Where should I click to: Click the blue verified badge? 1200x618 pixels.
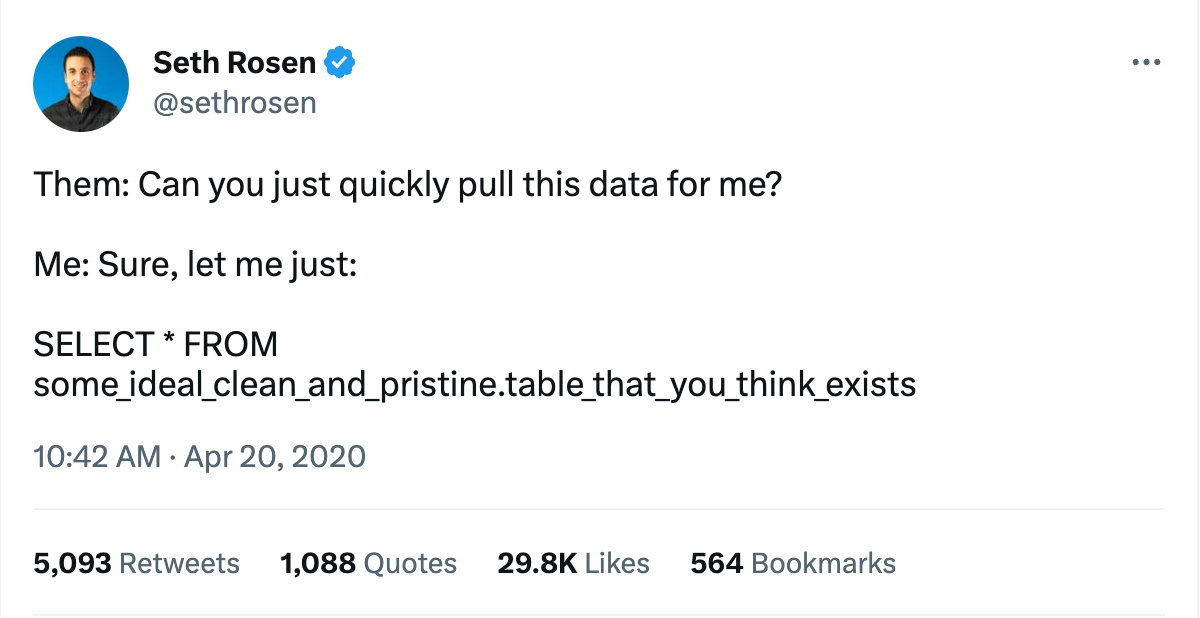click(x=340, y=63)
